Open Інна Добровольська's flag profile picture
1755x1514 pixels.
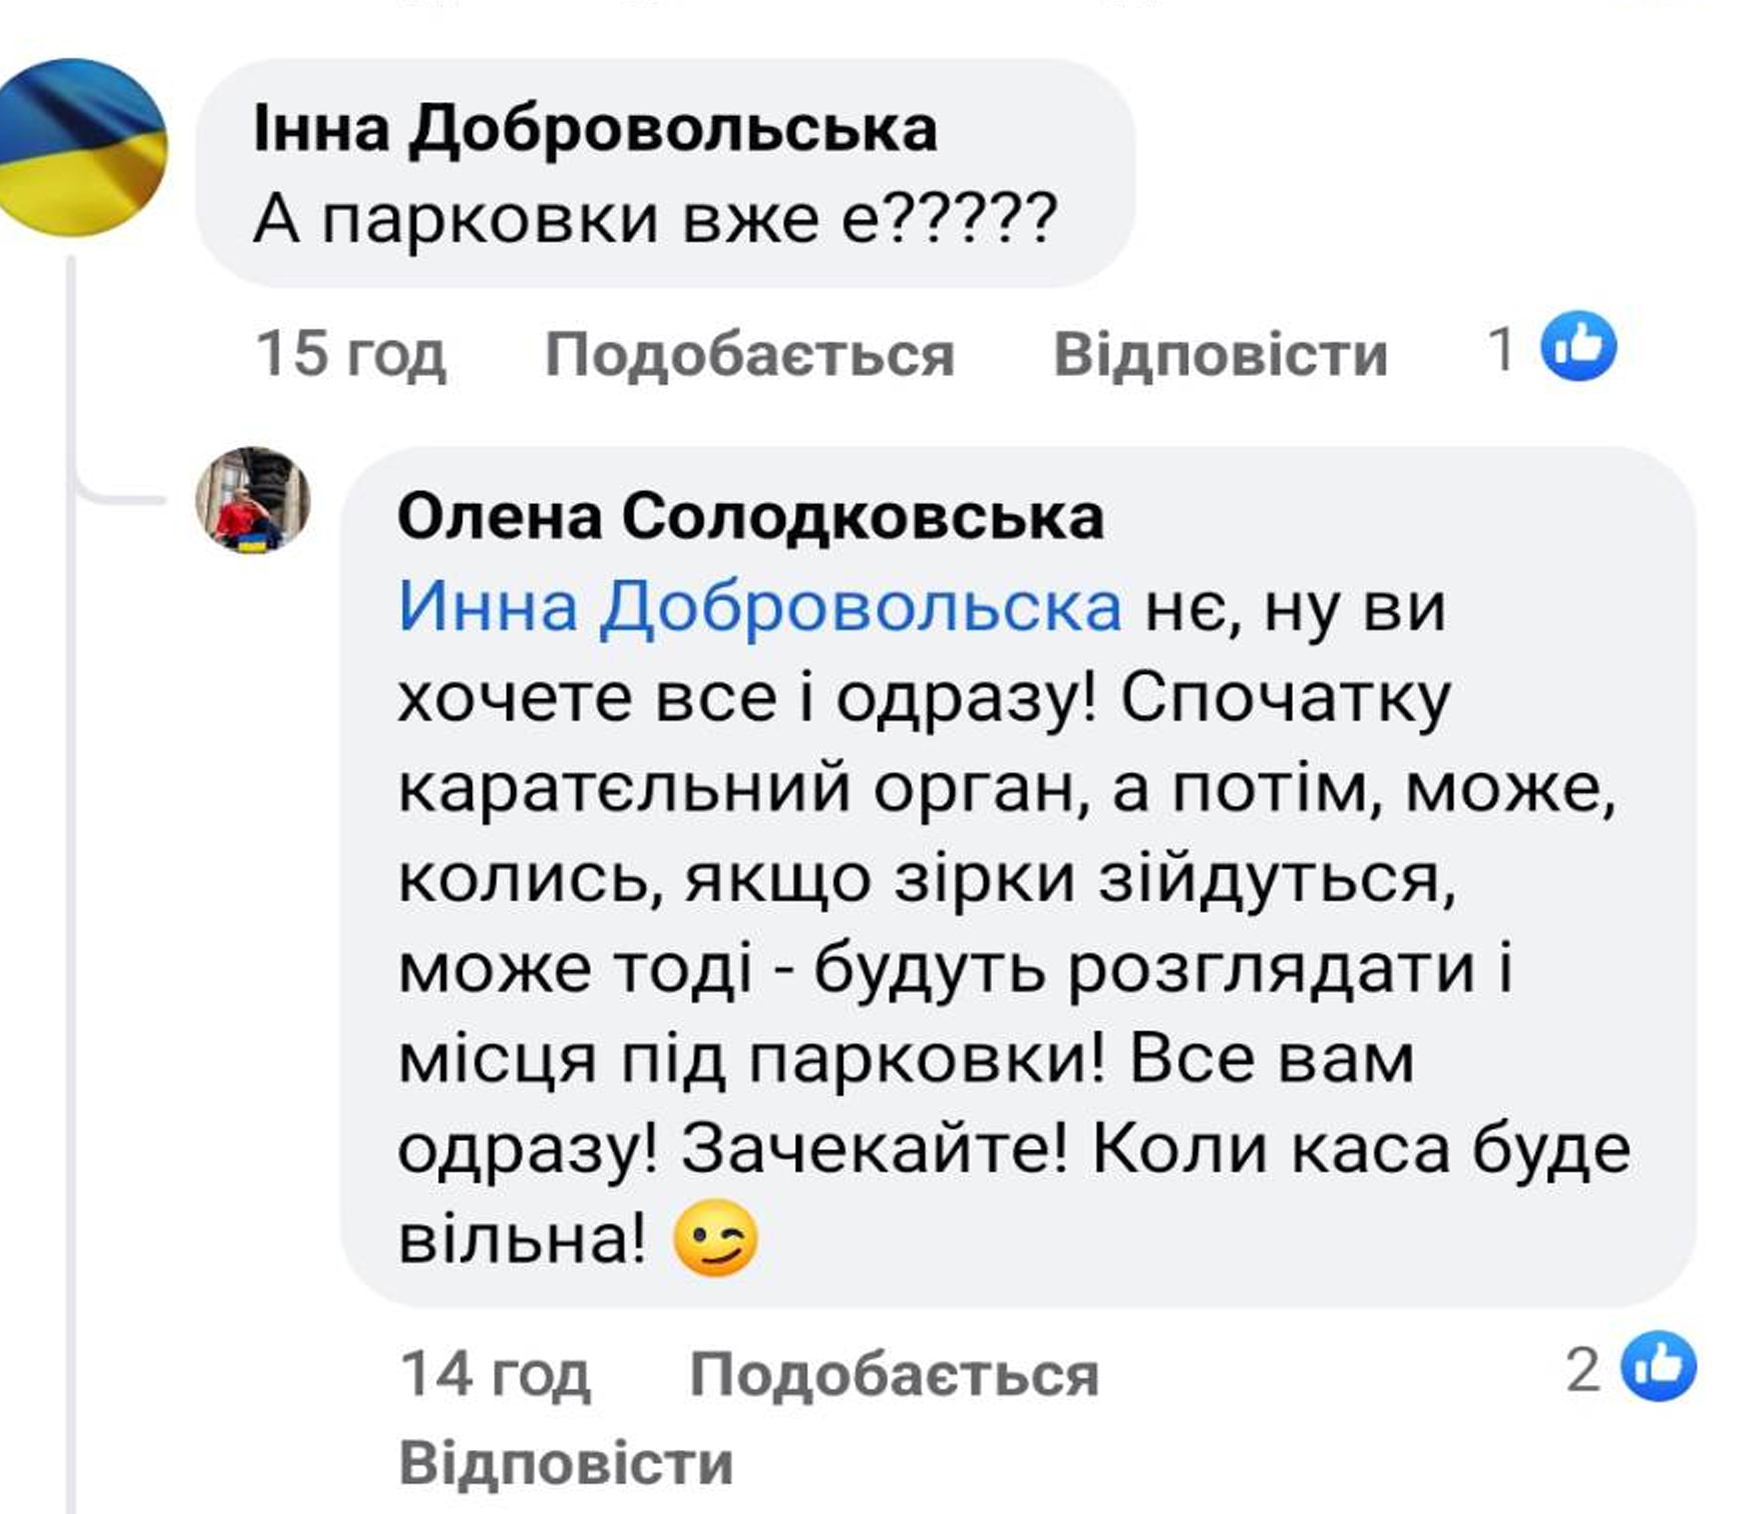coord(82,147)
